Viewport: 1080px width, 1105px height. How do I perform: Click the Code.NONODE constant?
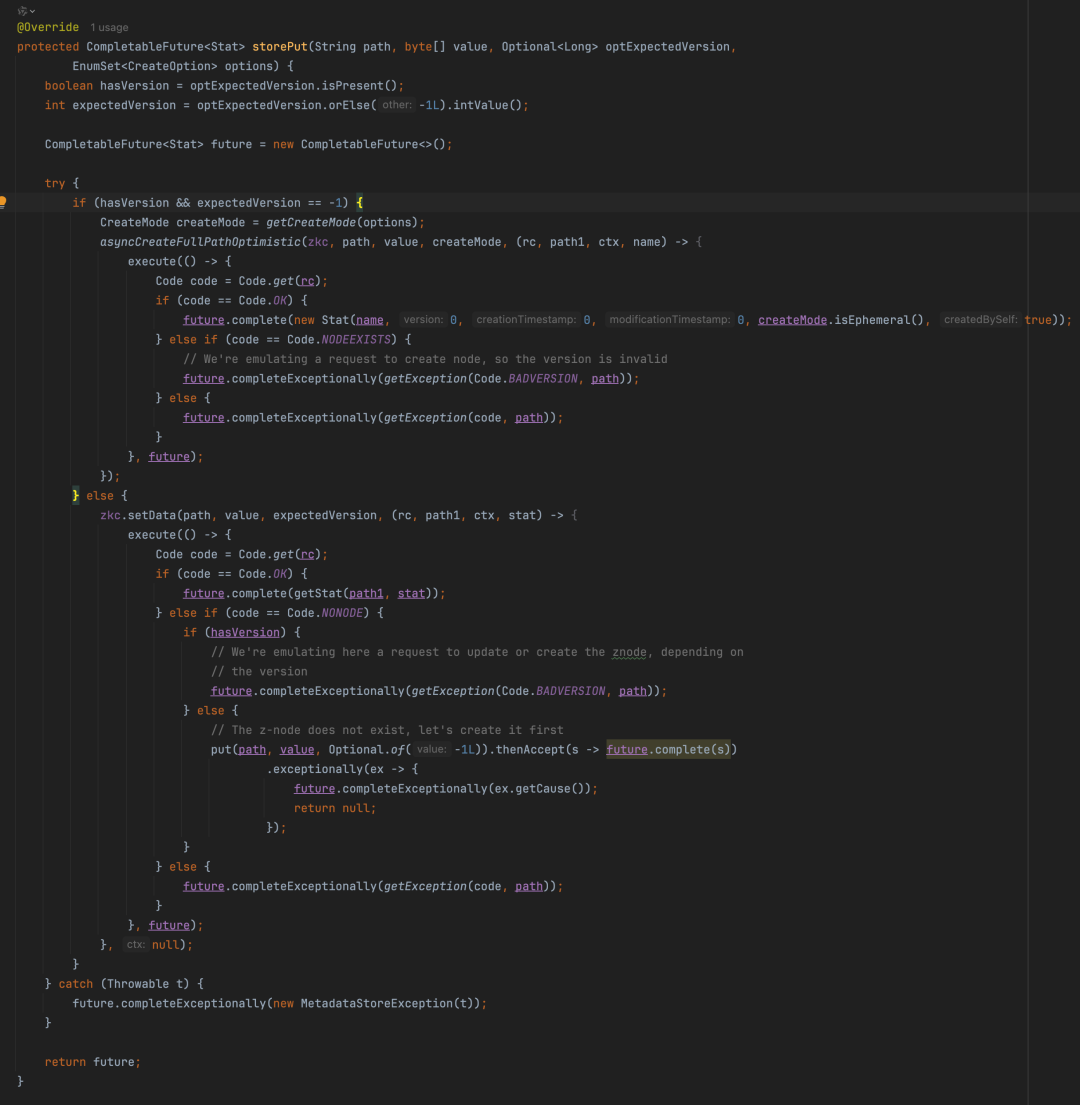click(x=325, y=613)
